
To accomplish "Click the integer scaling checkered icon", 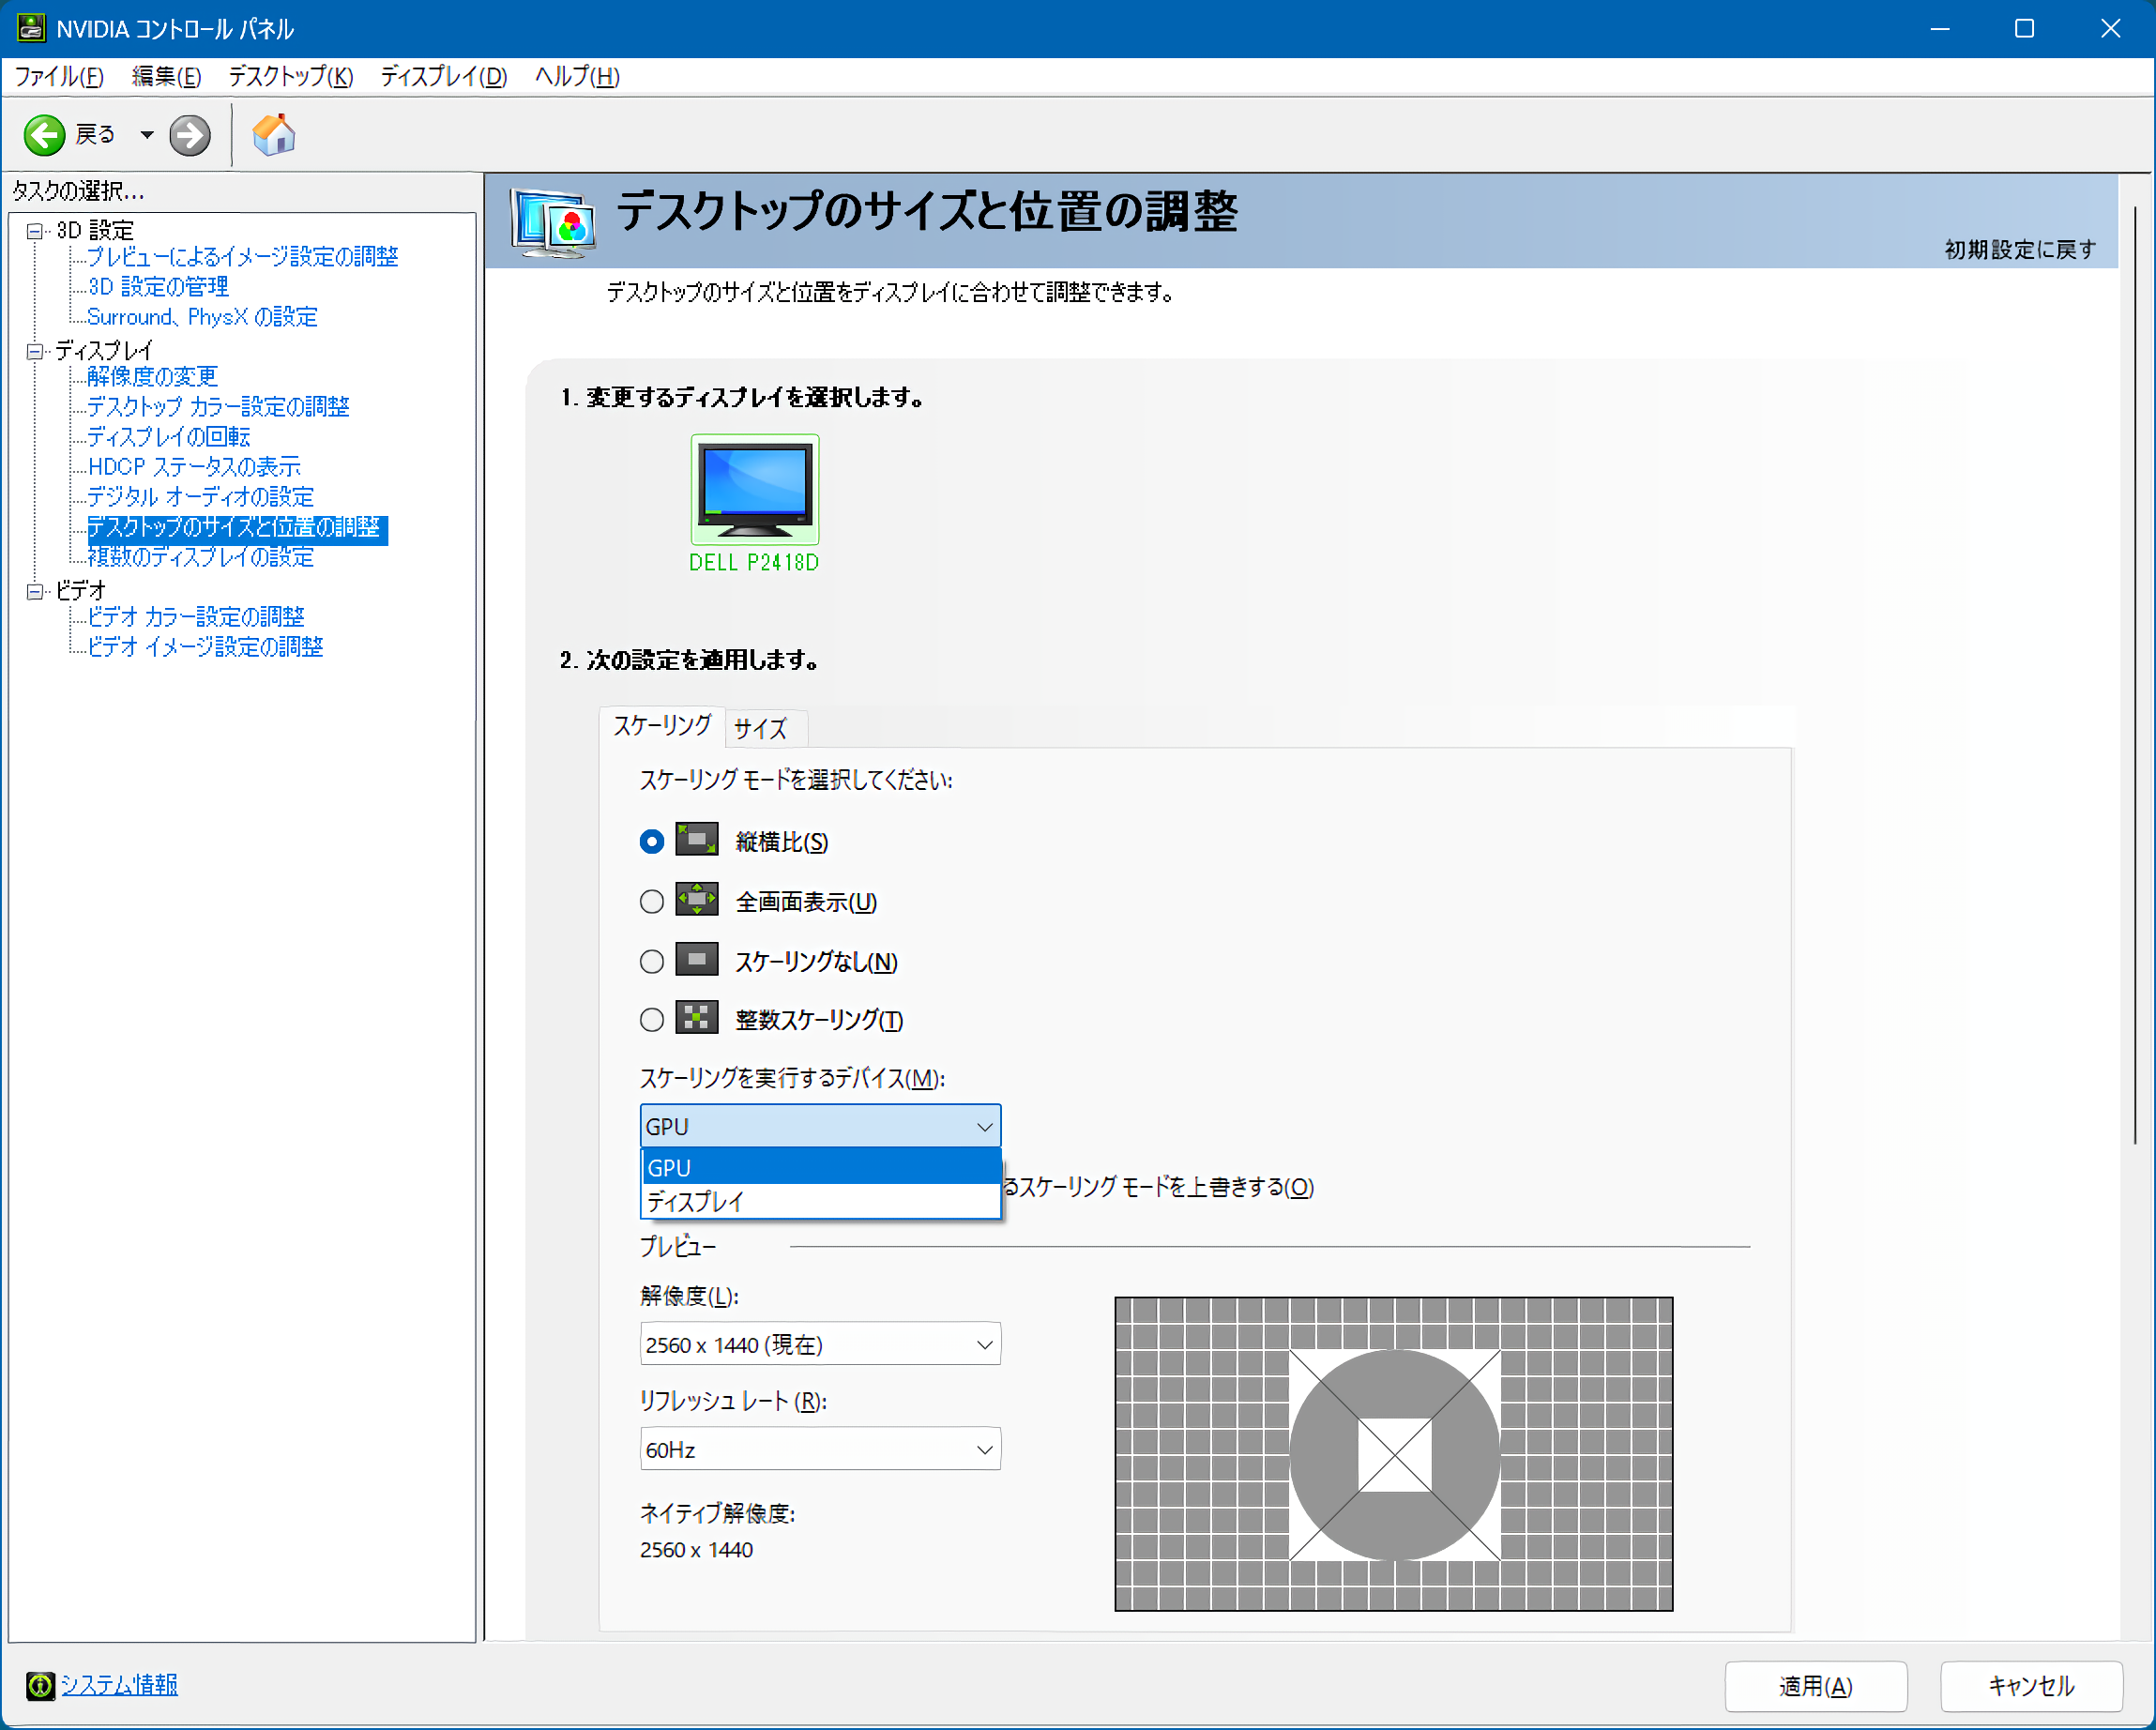I will coord(697,1018).
